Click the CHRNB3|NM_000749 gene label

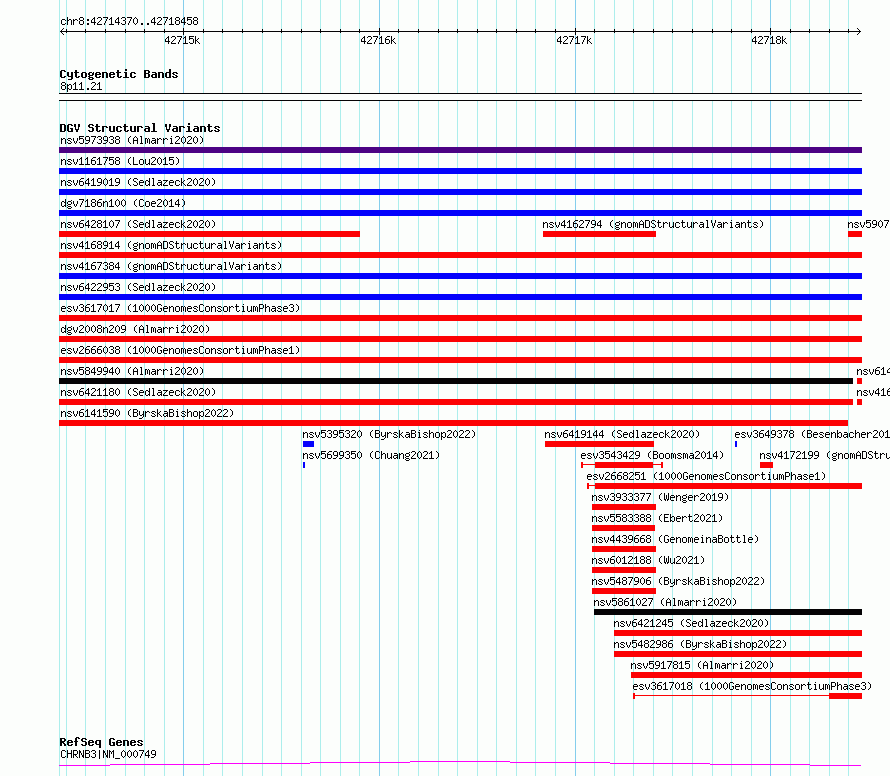coord(108,754)
